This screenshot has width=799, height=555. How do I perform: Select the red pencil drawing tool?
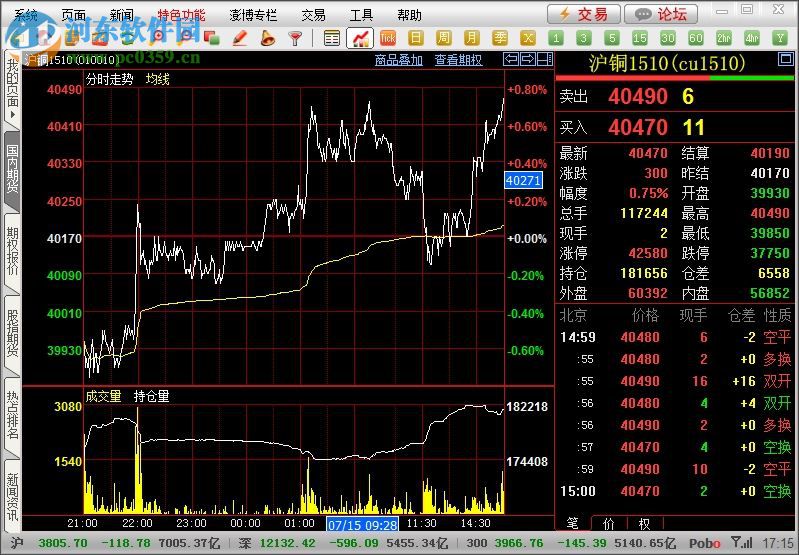point(239,38)
